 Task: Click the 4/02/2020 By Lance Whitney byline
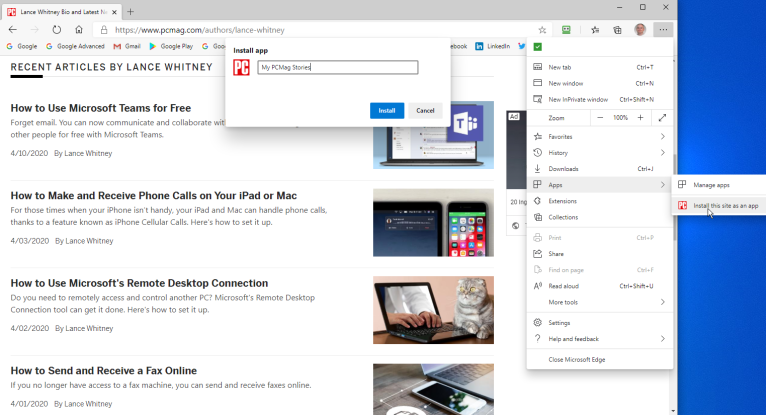point(62,328)
